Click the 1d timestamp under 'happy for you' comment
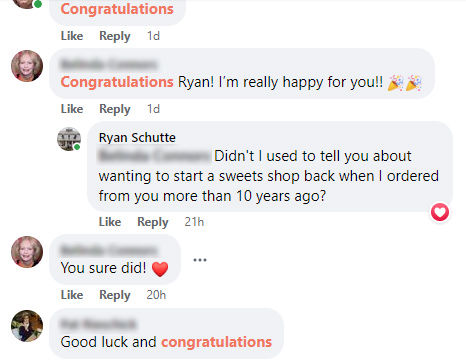 pyautogui.click(x=153, y=109)
